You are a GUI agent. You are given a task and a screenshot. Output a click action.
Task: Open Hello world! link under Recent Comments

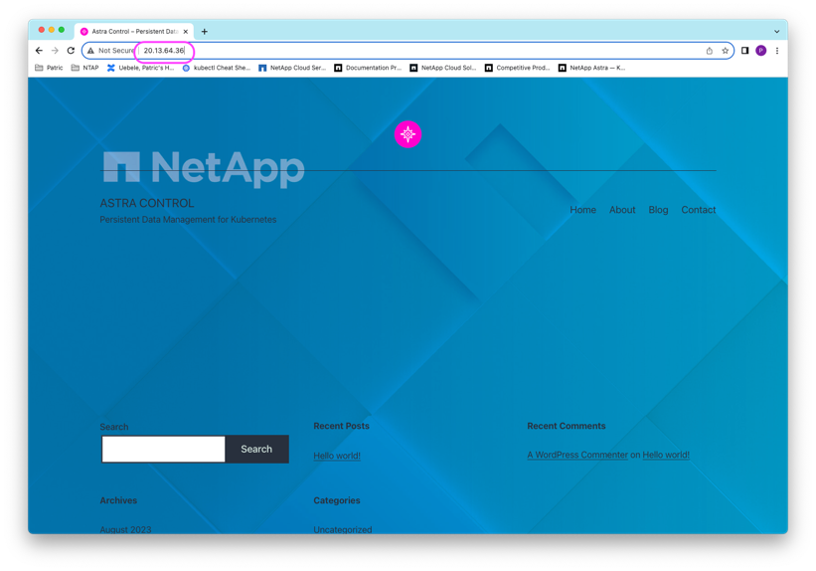point(666,455)
